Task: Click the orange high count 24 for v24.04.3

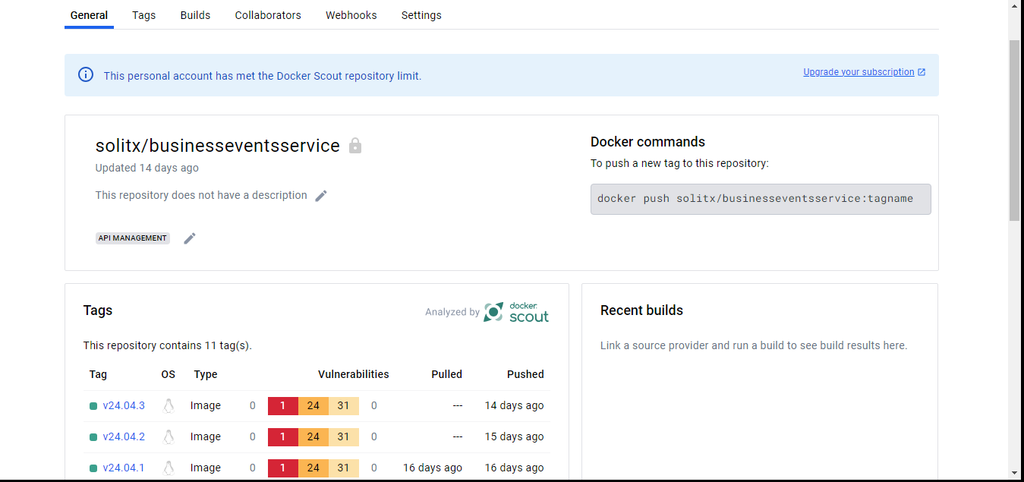Action: click(x=313, y=406)
